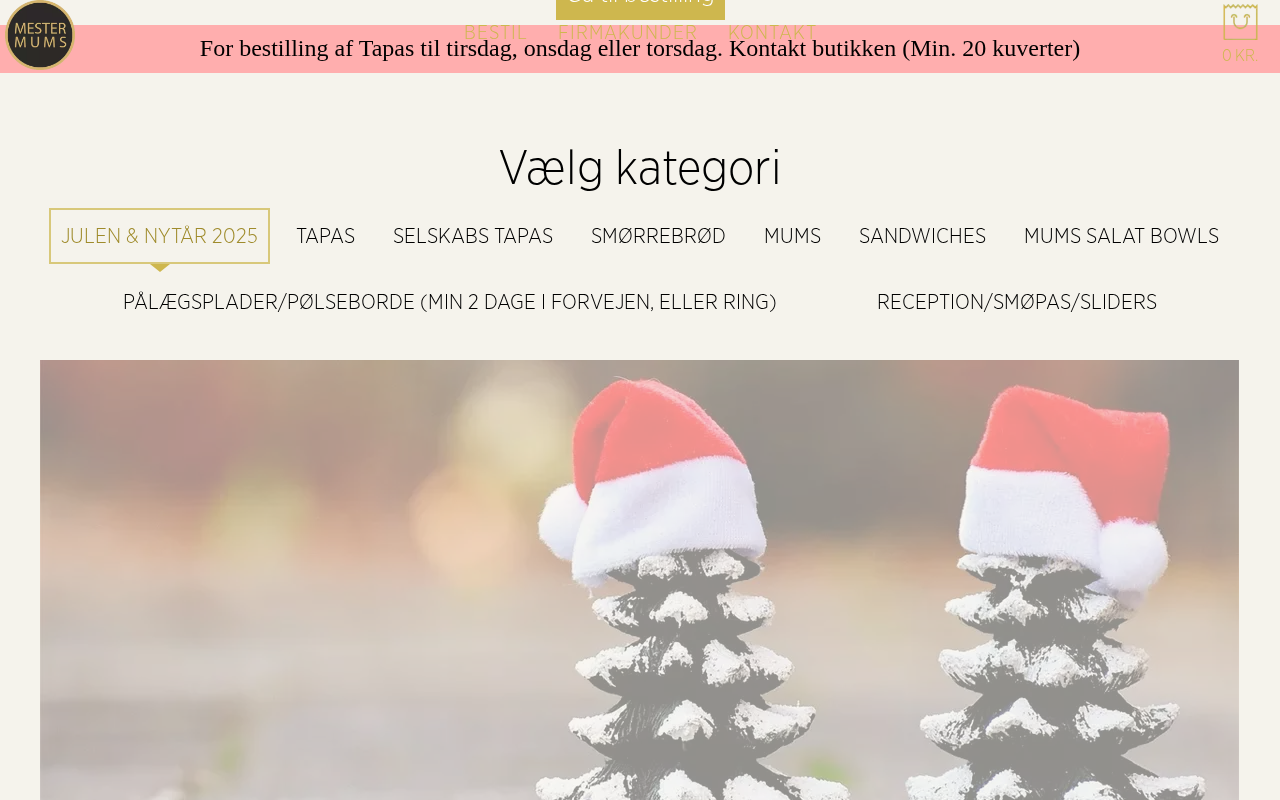Open the shopping bag cart icon
This screenshot has width=1280, height=800.
1240,22
